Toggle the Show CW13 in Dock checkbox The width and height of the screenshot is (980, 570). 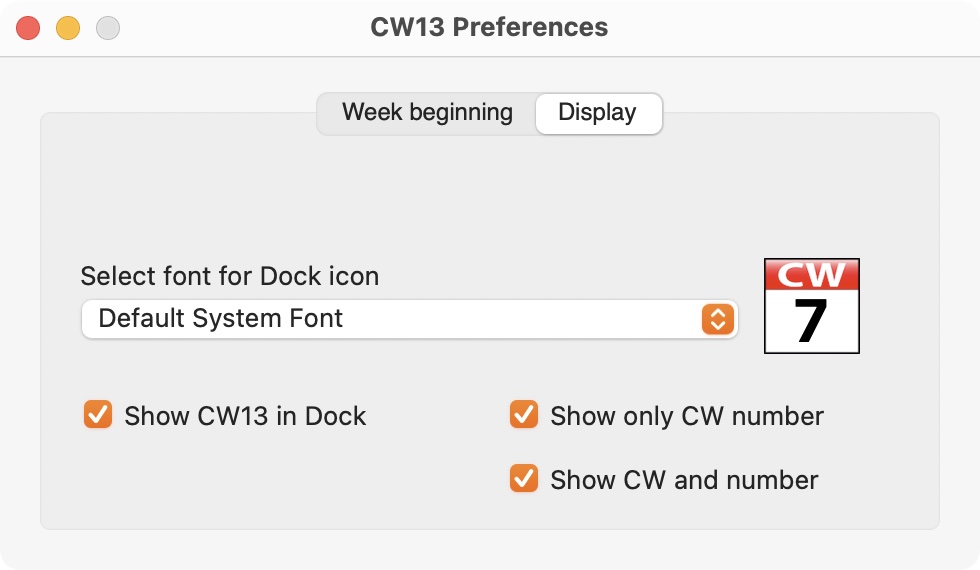[98, 415]
